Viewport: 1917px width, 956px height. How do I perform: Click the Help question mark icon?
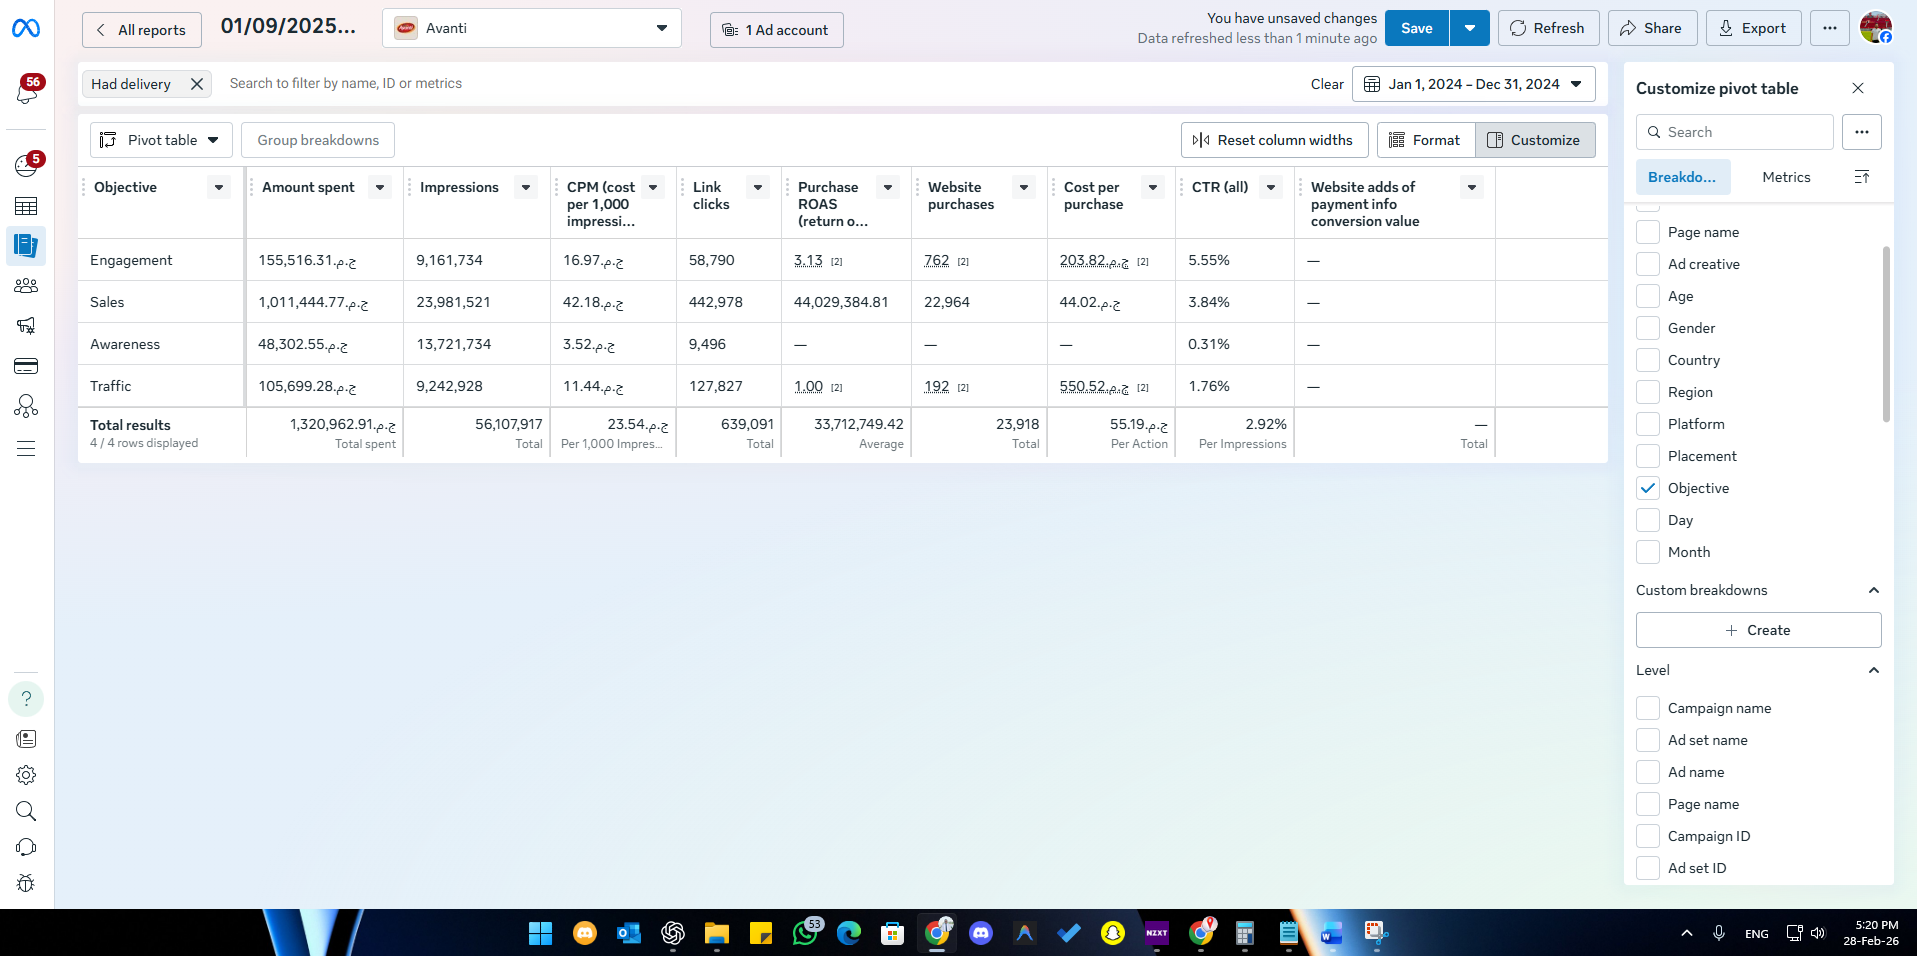click(26, 699)
